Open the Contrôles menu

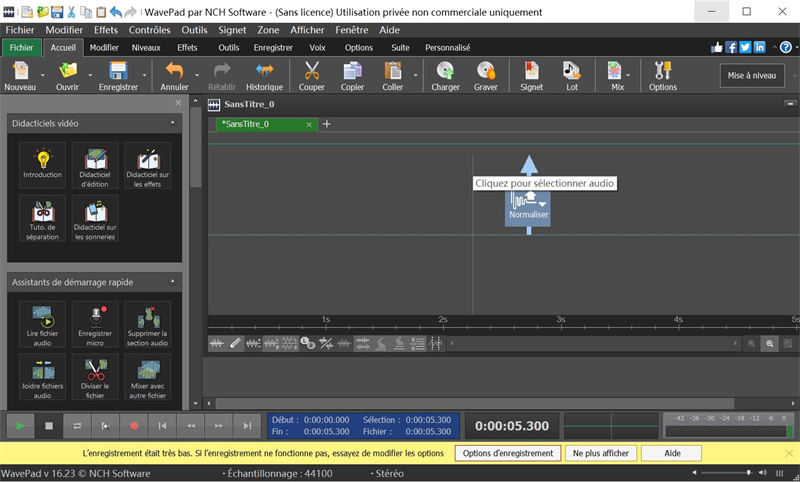coord(149,30)
